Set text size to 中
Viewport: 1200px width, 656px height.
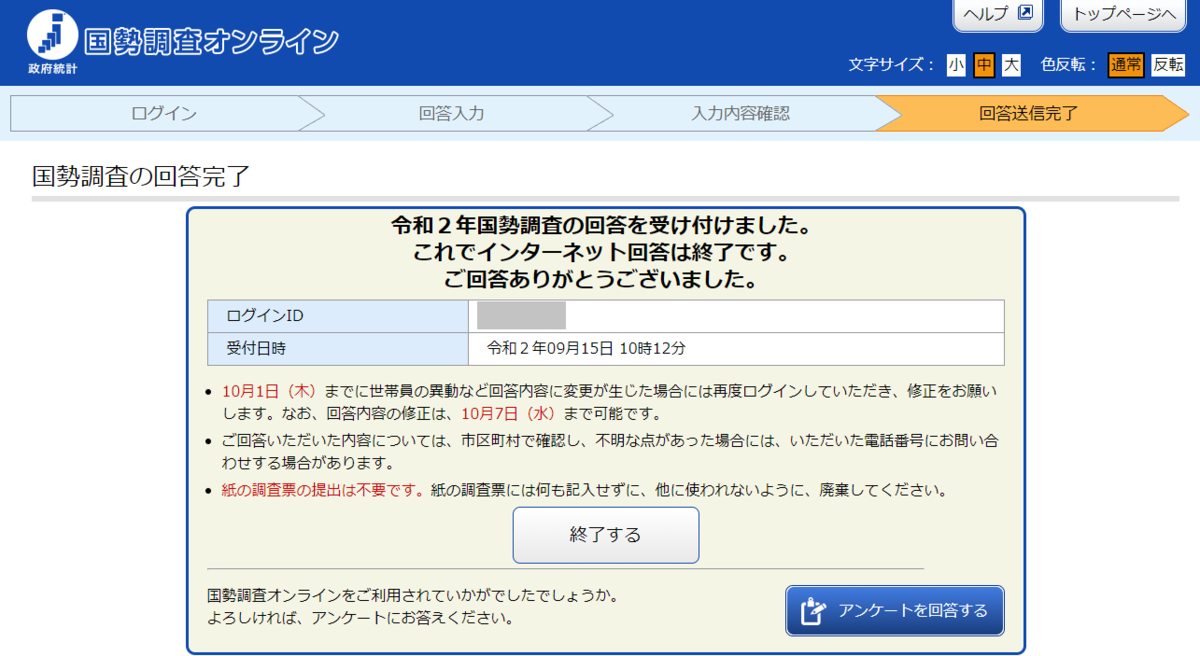(984, 65)
